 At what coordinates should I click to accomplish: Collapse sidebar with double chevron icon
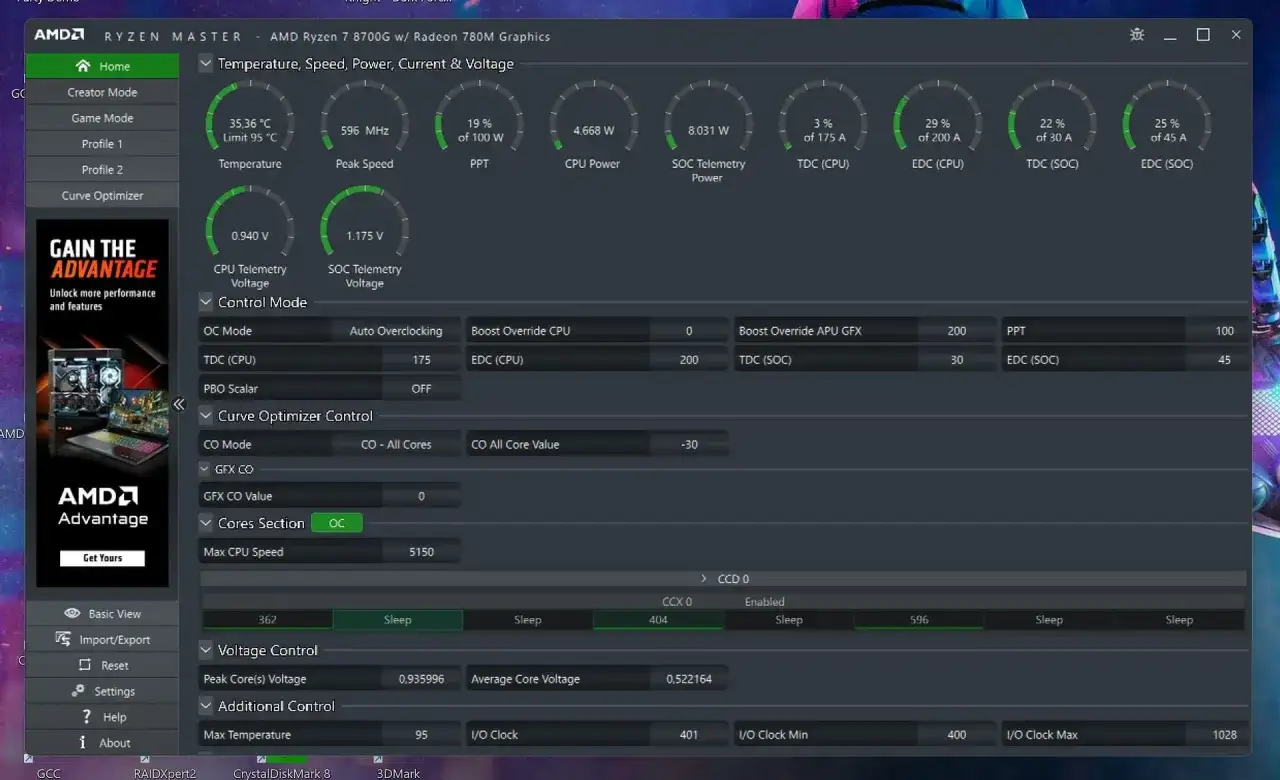click(x=179, y=404)
